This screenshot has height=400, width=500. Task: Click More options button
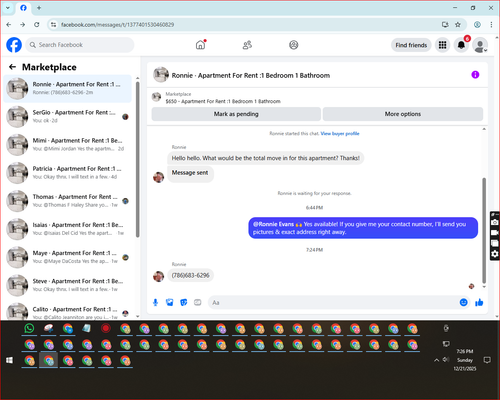(x=403, y=114)
